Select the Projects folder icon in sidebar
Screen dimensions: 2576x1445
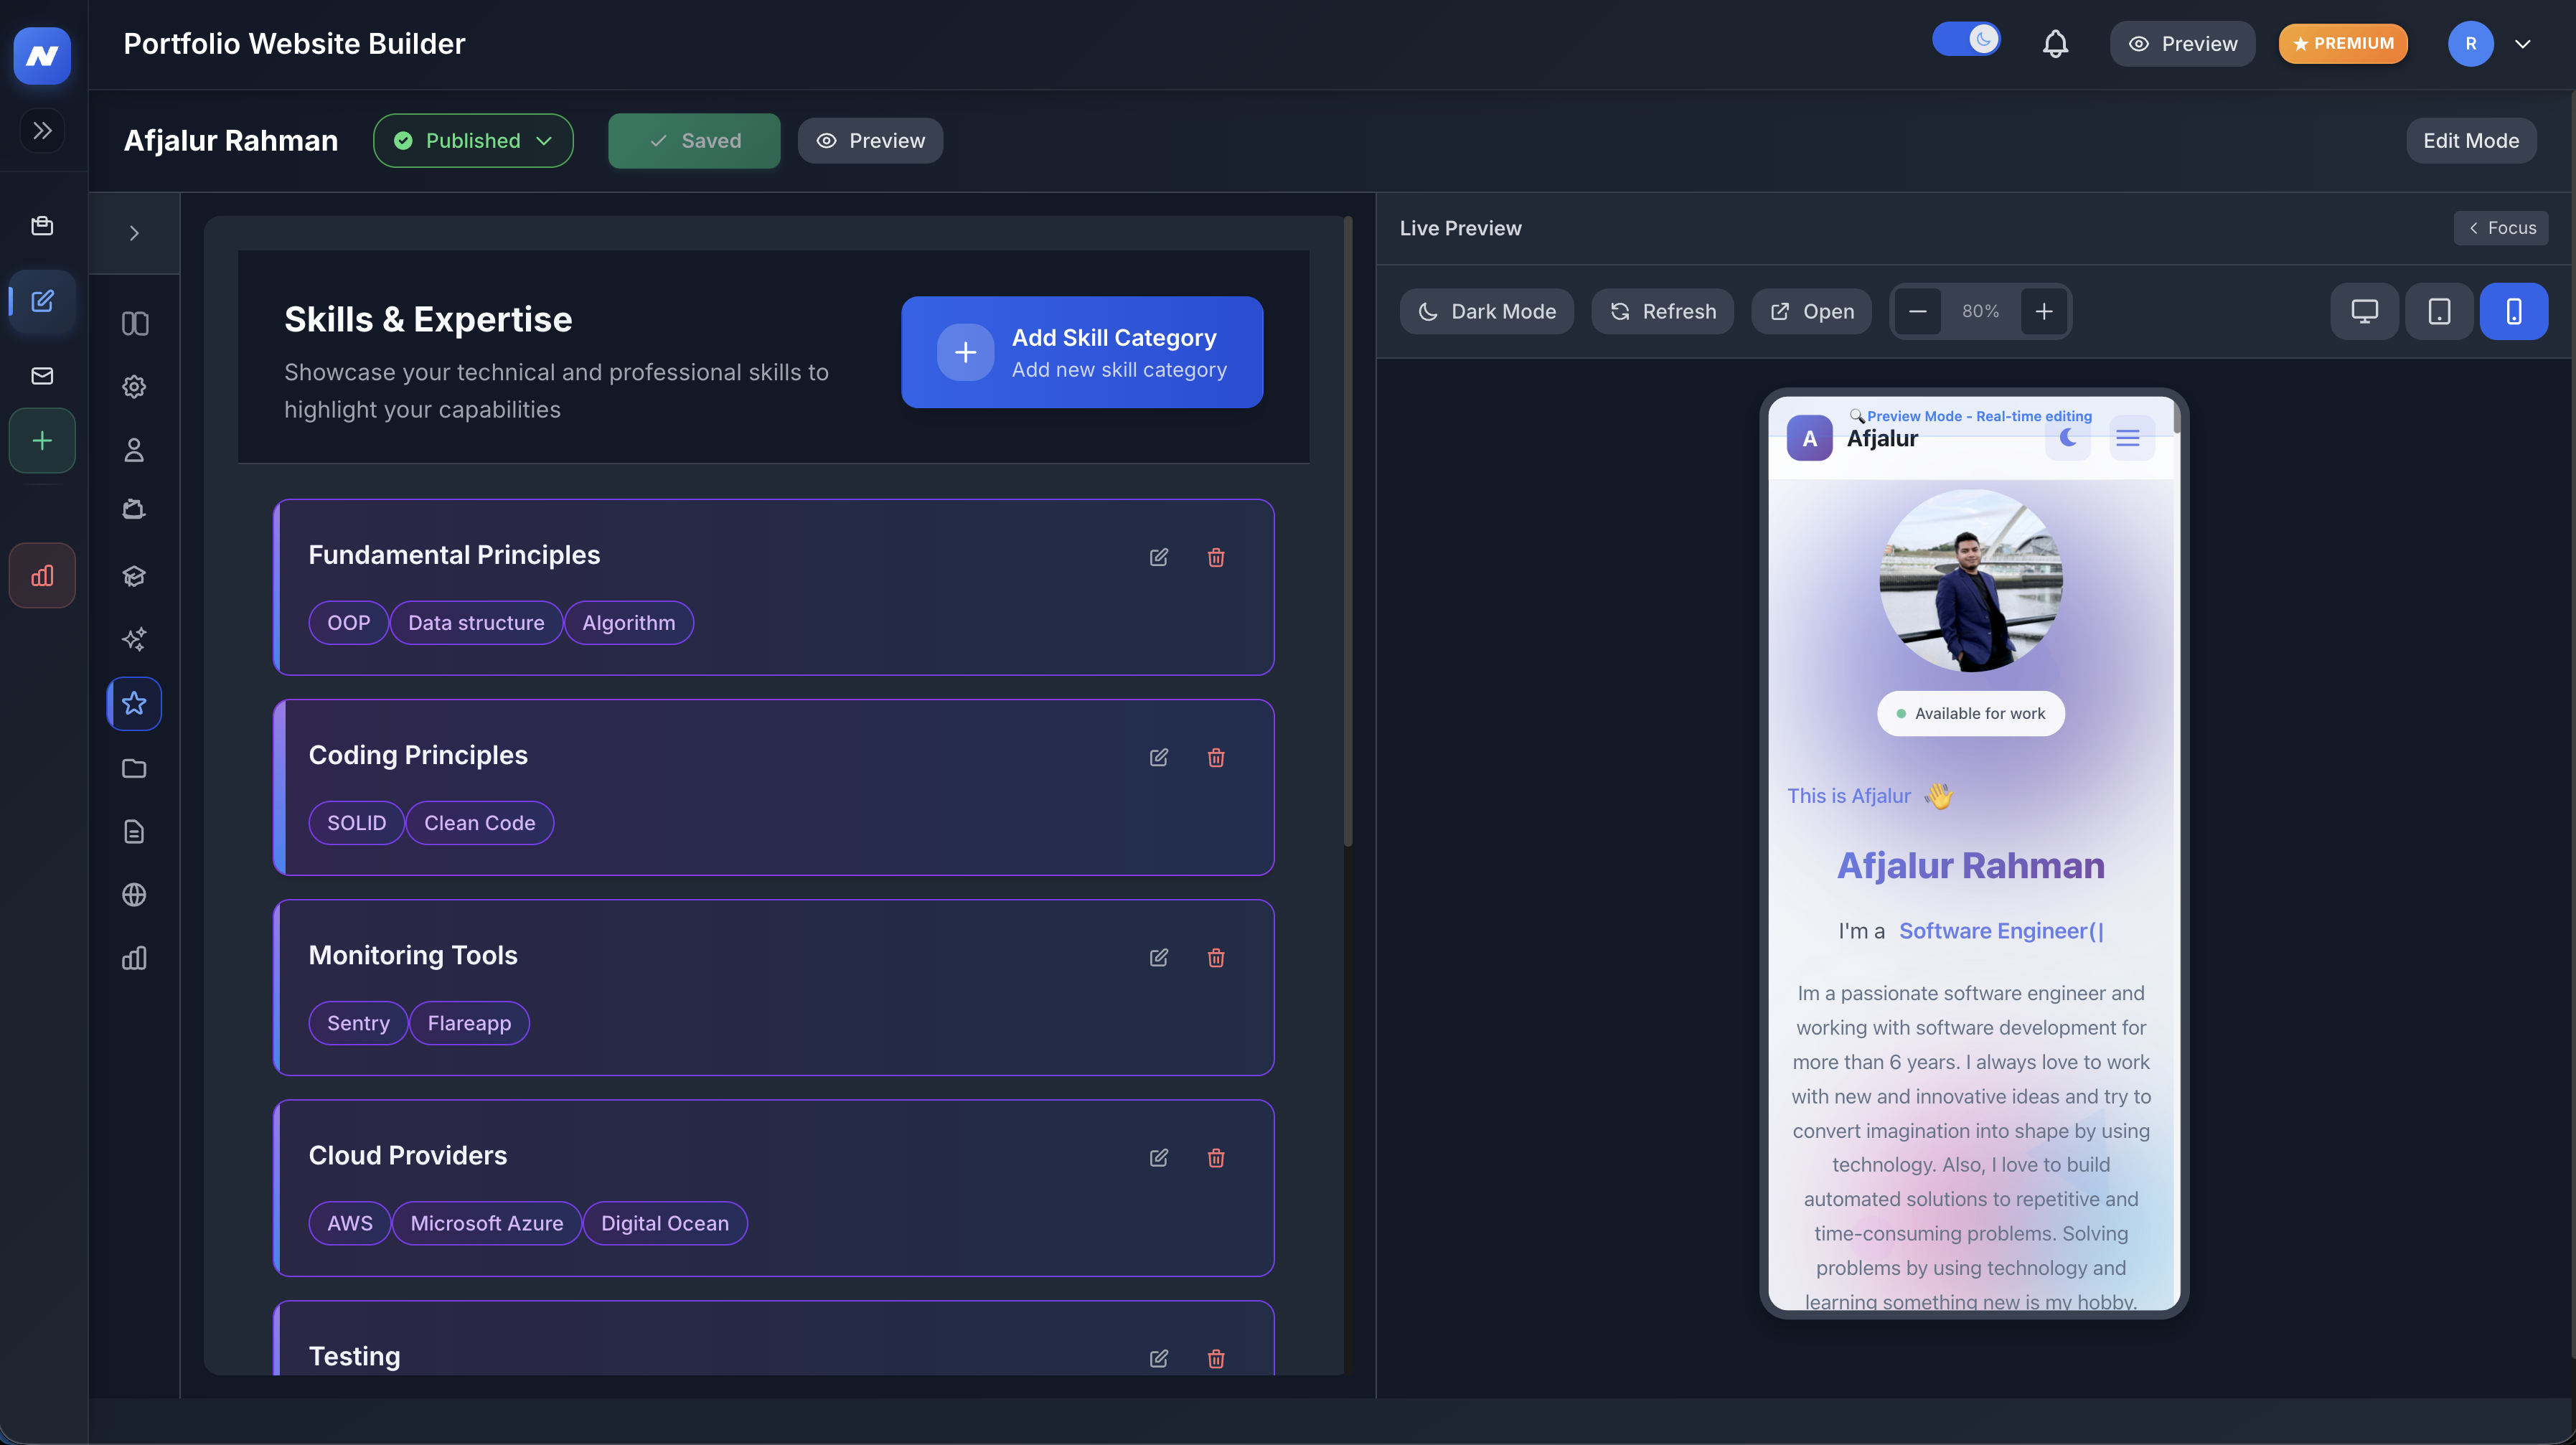(x=134, y=768)
